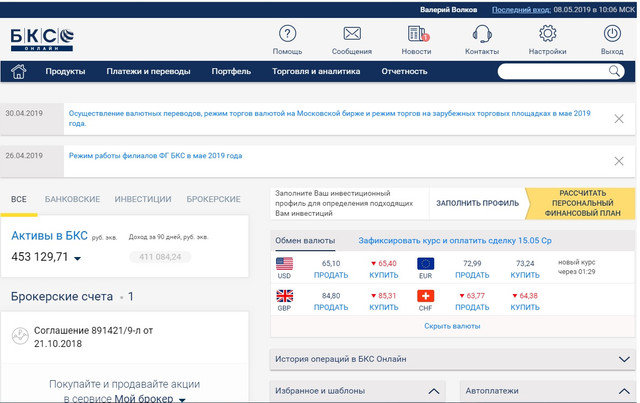Collapse the Автоплатежи panel
The width and height of the screenshot is (640, 403).
623,391
